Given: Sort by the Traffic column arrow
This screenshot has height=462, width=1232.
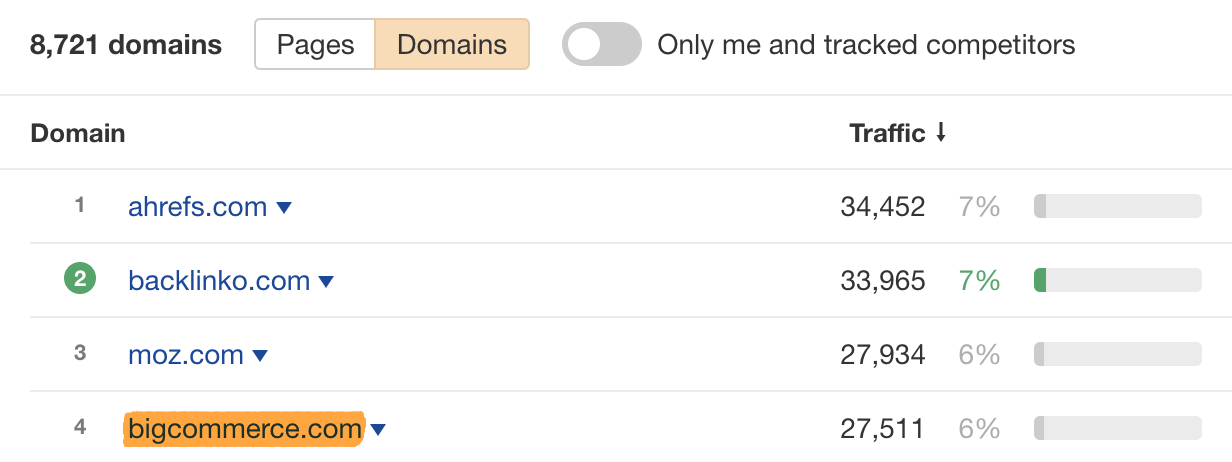Looking at the screenshot, I should (941, 133).
